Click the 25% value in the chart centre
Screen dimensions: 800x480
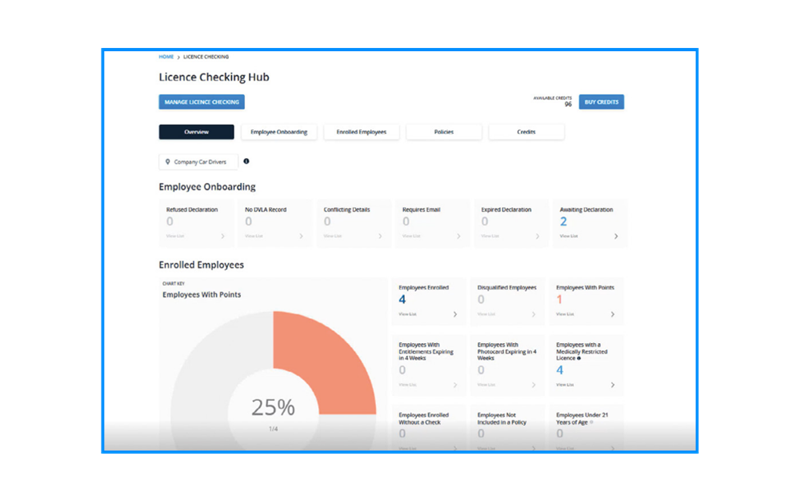[x=273, y=407]
